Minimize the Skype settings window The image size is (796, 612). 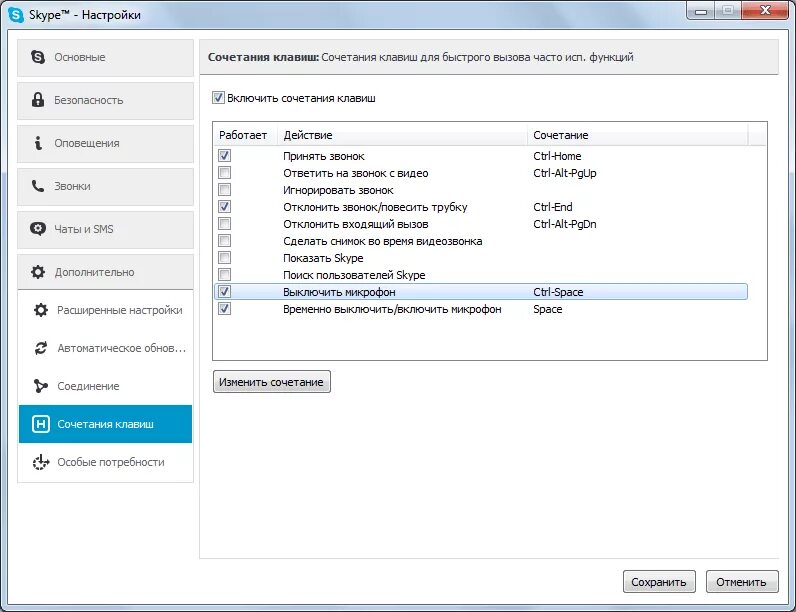click(702, 11)
